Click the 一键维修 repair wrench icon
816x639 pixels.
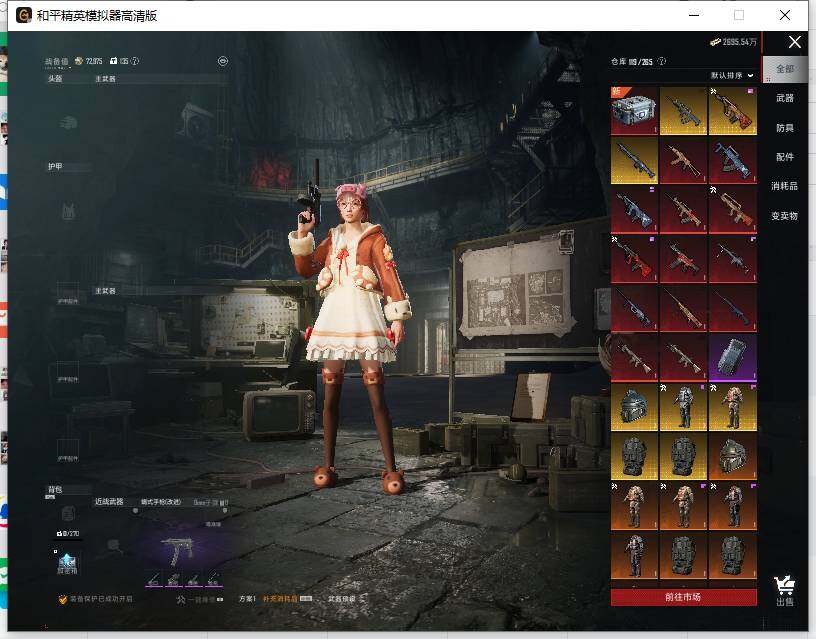point(182,599)
